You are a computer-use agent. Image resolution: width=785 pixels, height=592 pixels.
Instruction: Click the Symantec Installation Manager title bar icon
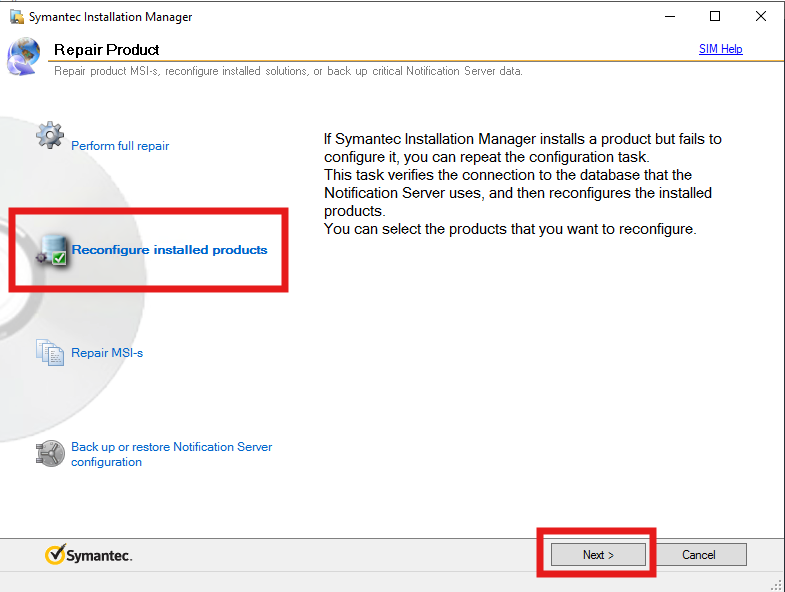(16, 17)
